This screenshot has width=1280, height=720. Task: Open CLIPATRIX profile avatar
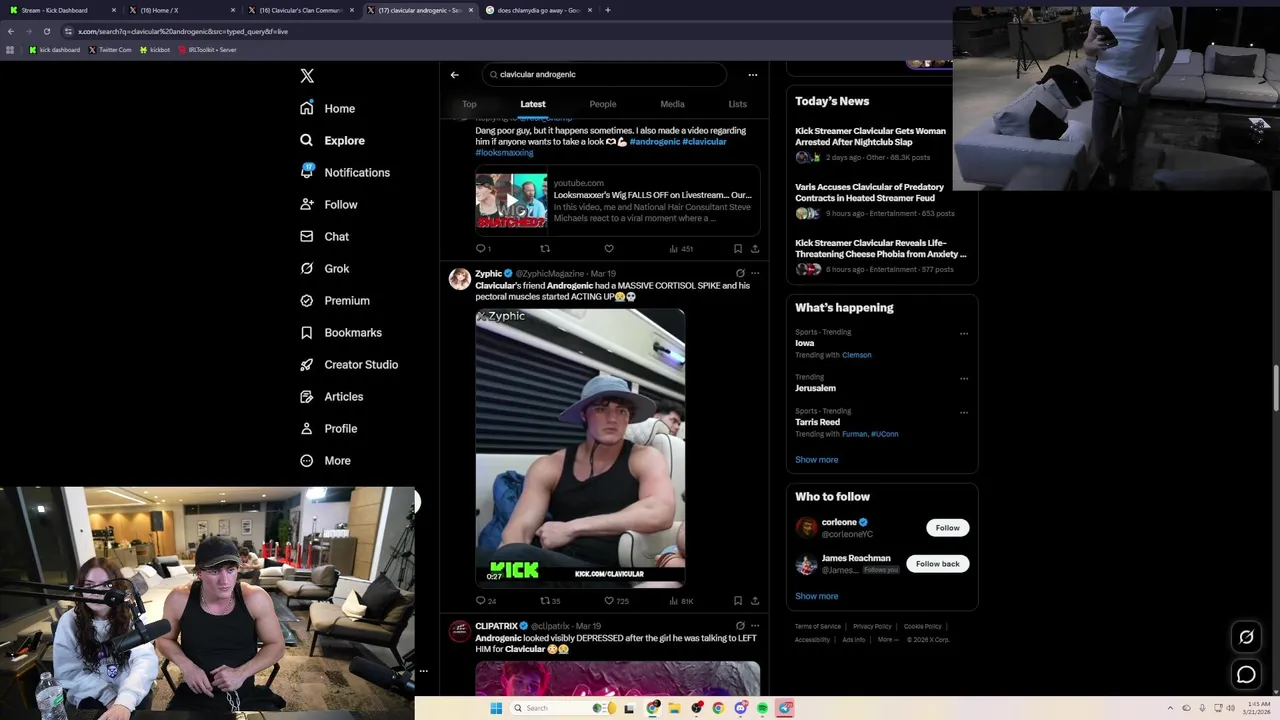pyautogui.click(x=460, y=631)
